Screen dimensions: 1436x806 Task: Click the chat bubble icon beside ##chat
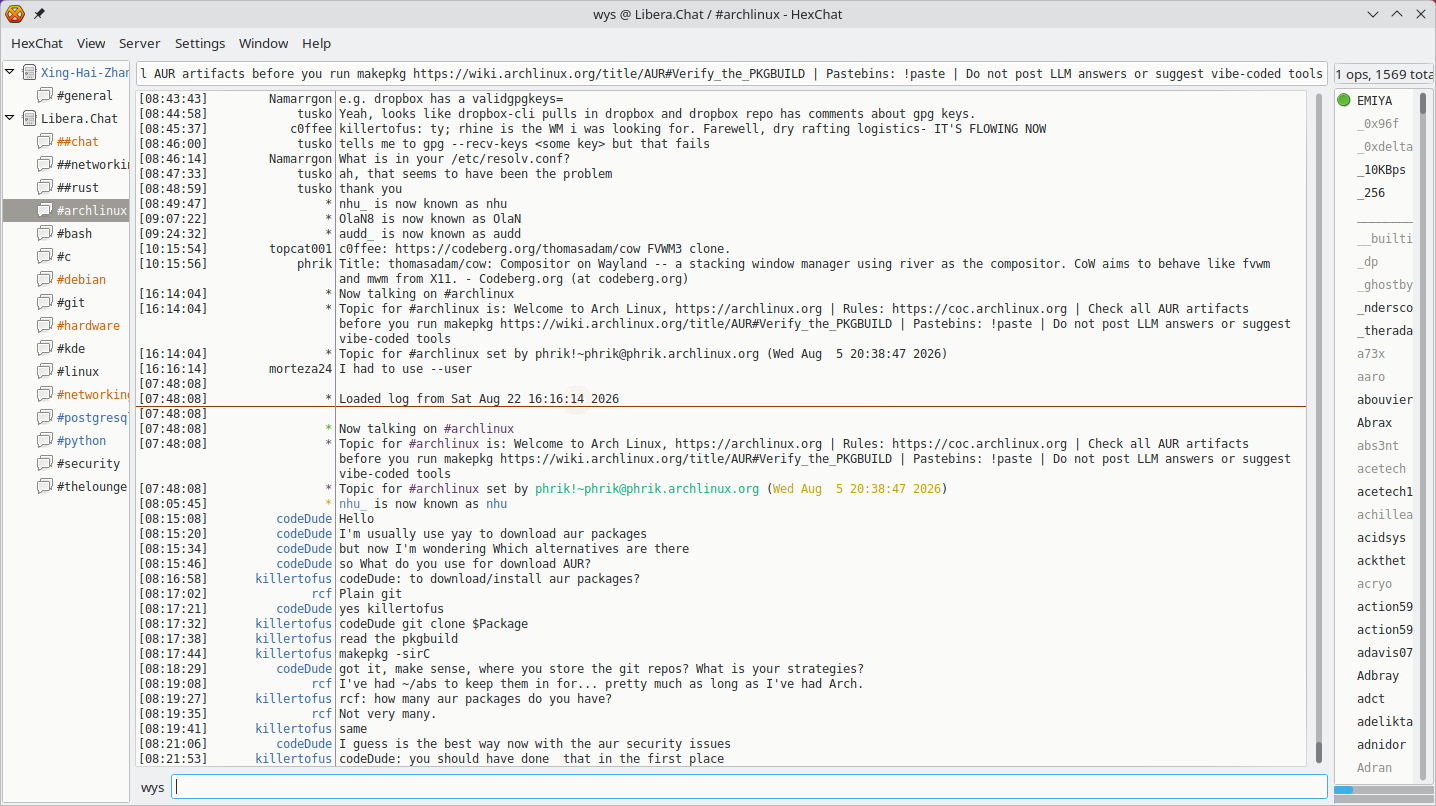pyautogui.click(x=45, y=141)
